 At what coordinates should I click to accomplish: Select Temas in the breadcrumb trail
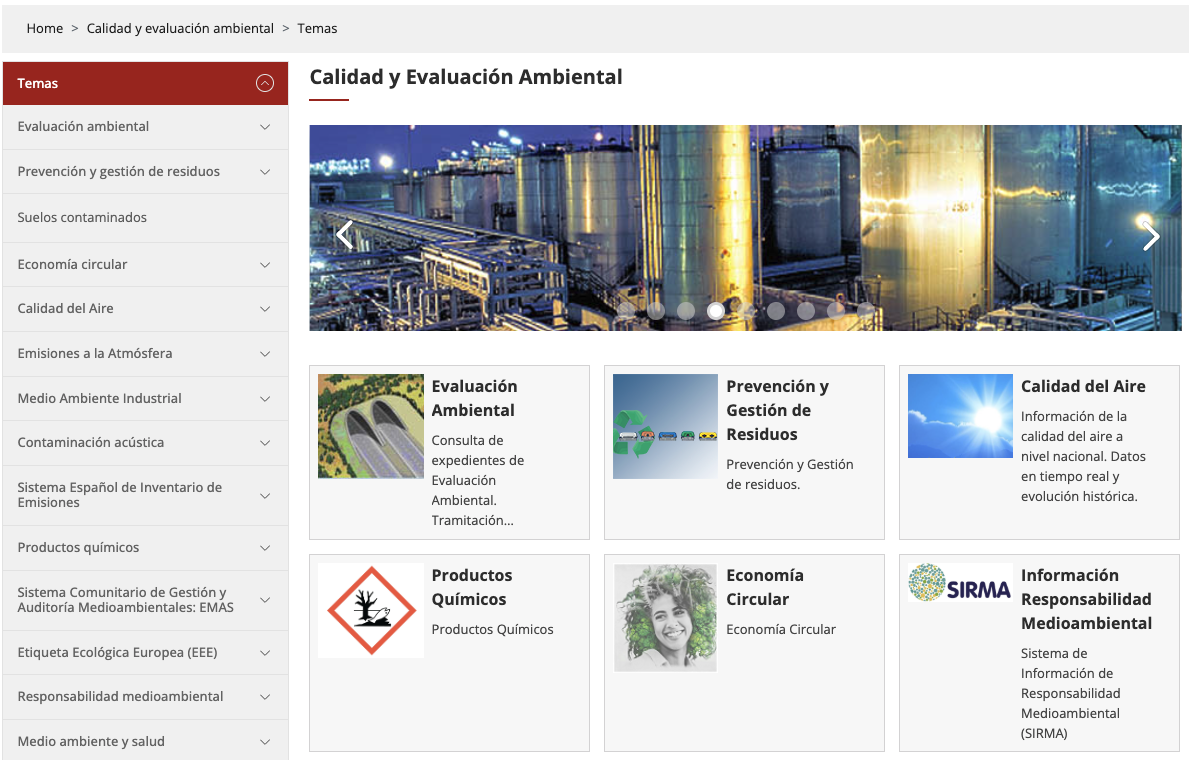(x=317, y=28)
